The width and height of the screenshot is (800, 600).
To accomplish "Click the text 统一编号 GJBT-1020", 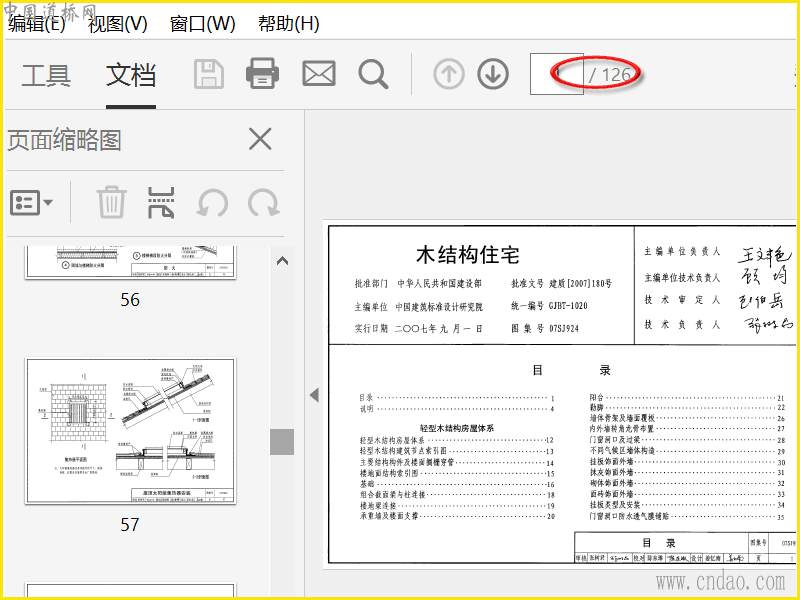I will (549, 306).
